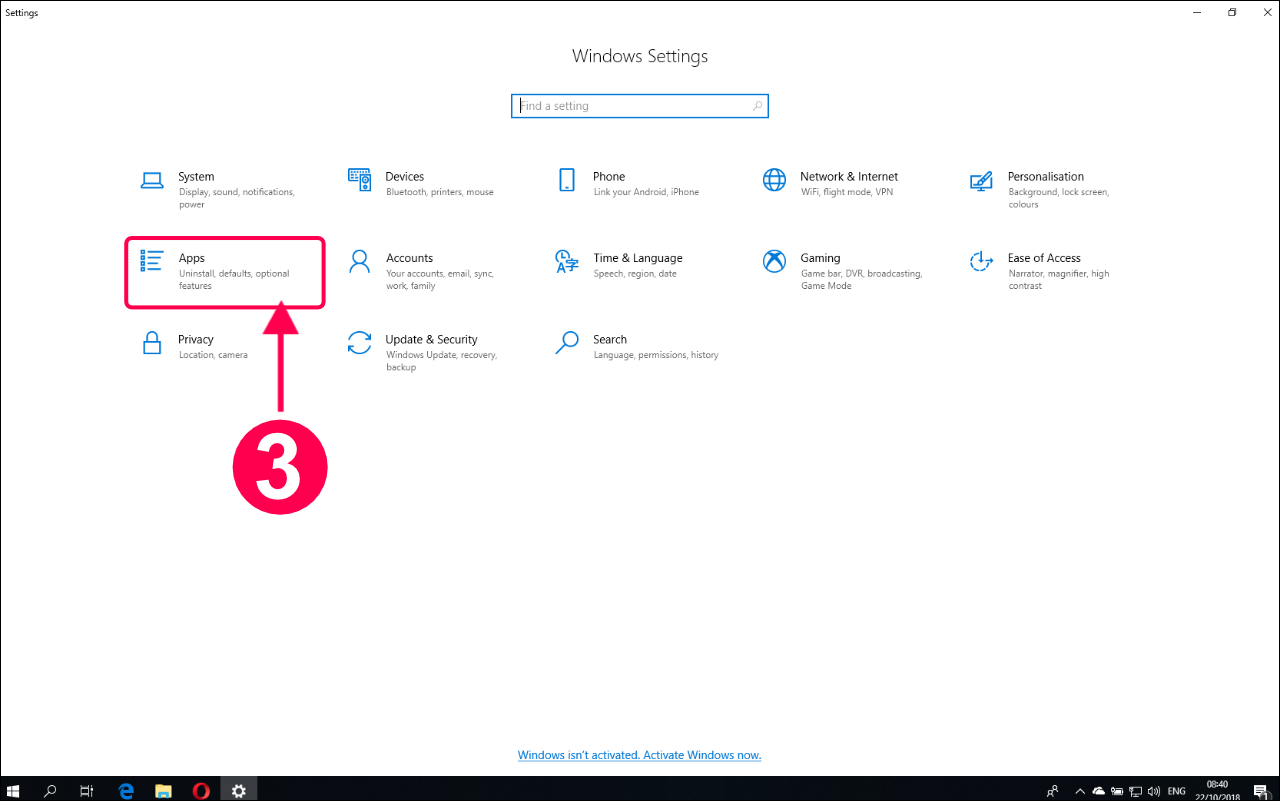This screenshot has width=1280, height=801.
Task: Click 'Speech, region, date' description
Action: pyautogui.click(x=635, y=273)
